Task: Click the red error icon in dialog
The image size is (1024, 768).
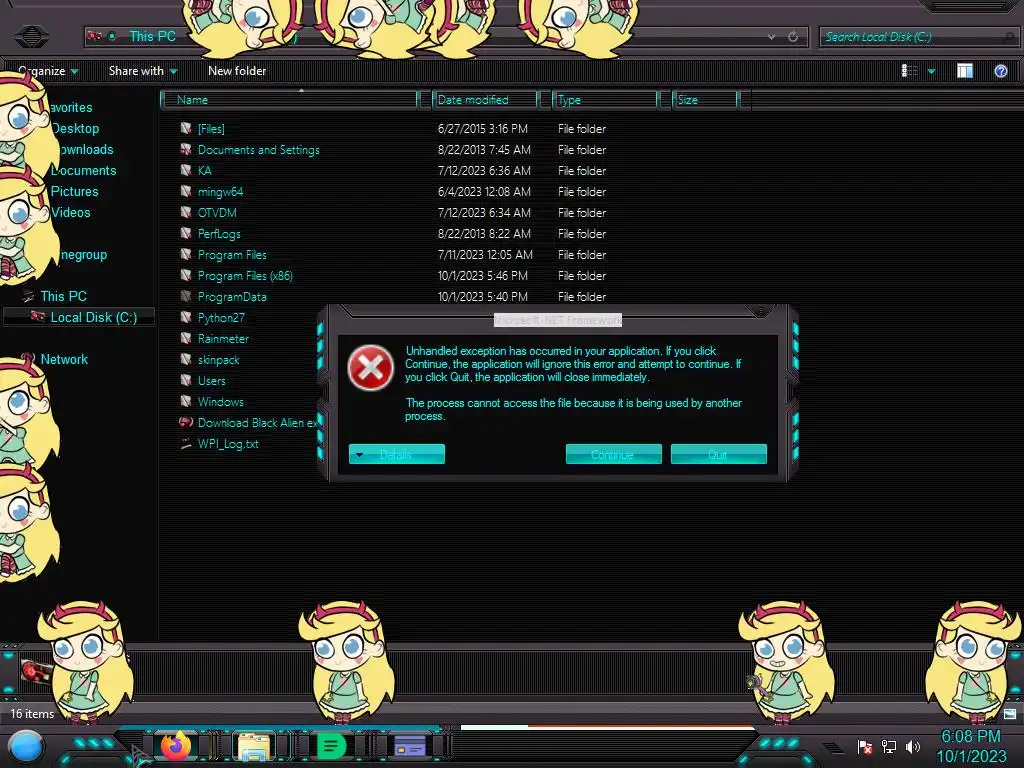Action: point(370,368)
